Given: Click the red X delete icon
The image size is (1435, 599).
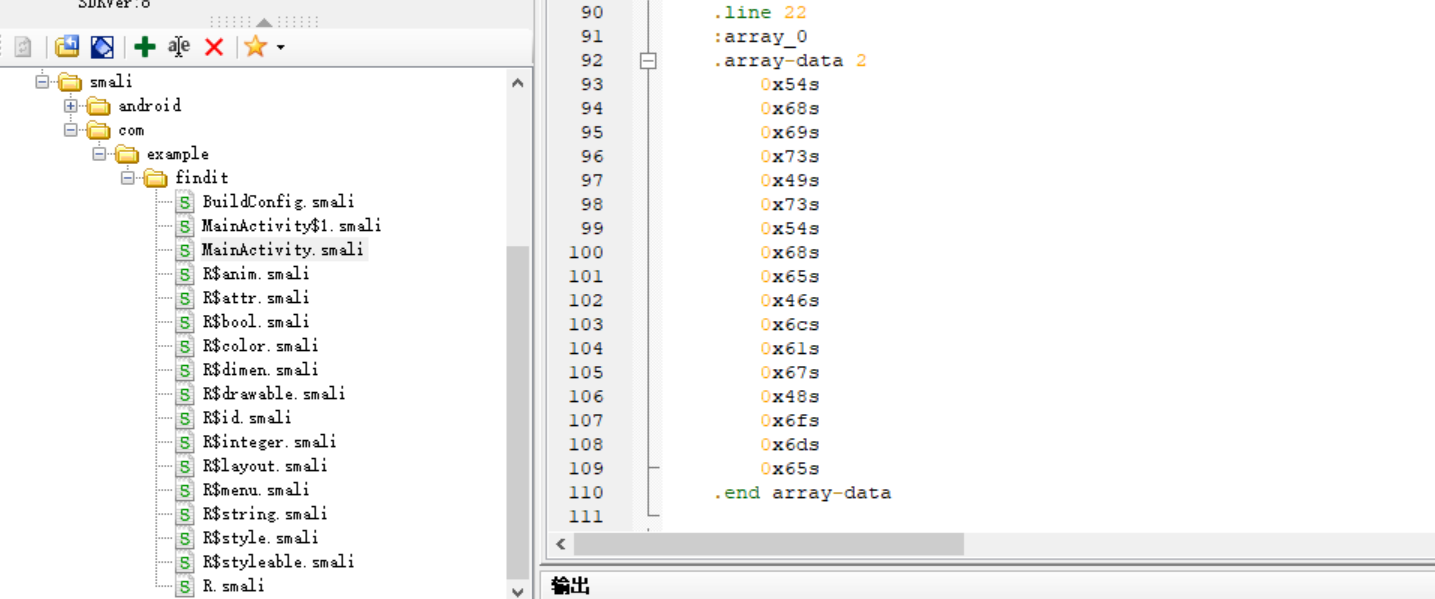Looking at the screenshot, I should click(213, 47).
